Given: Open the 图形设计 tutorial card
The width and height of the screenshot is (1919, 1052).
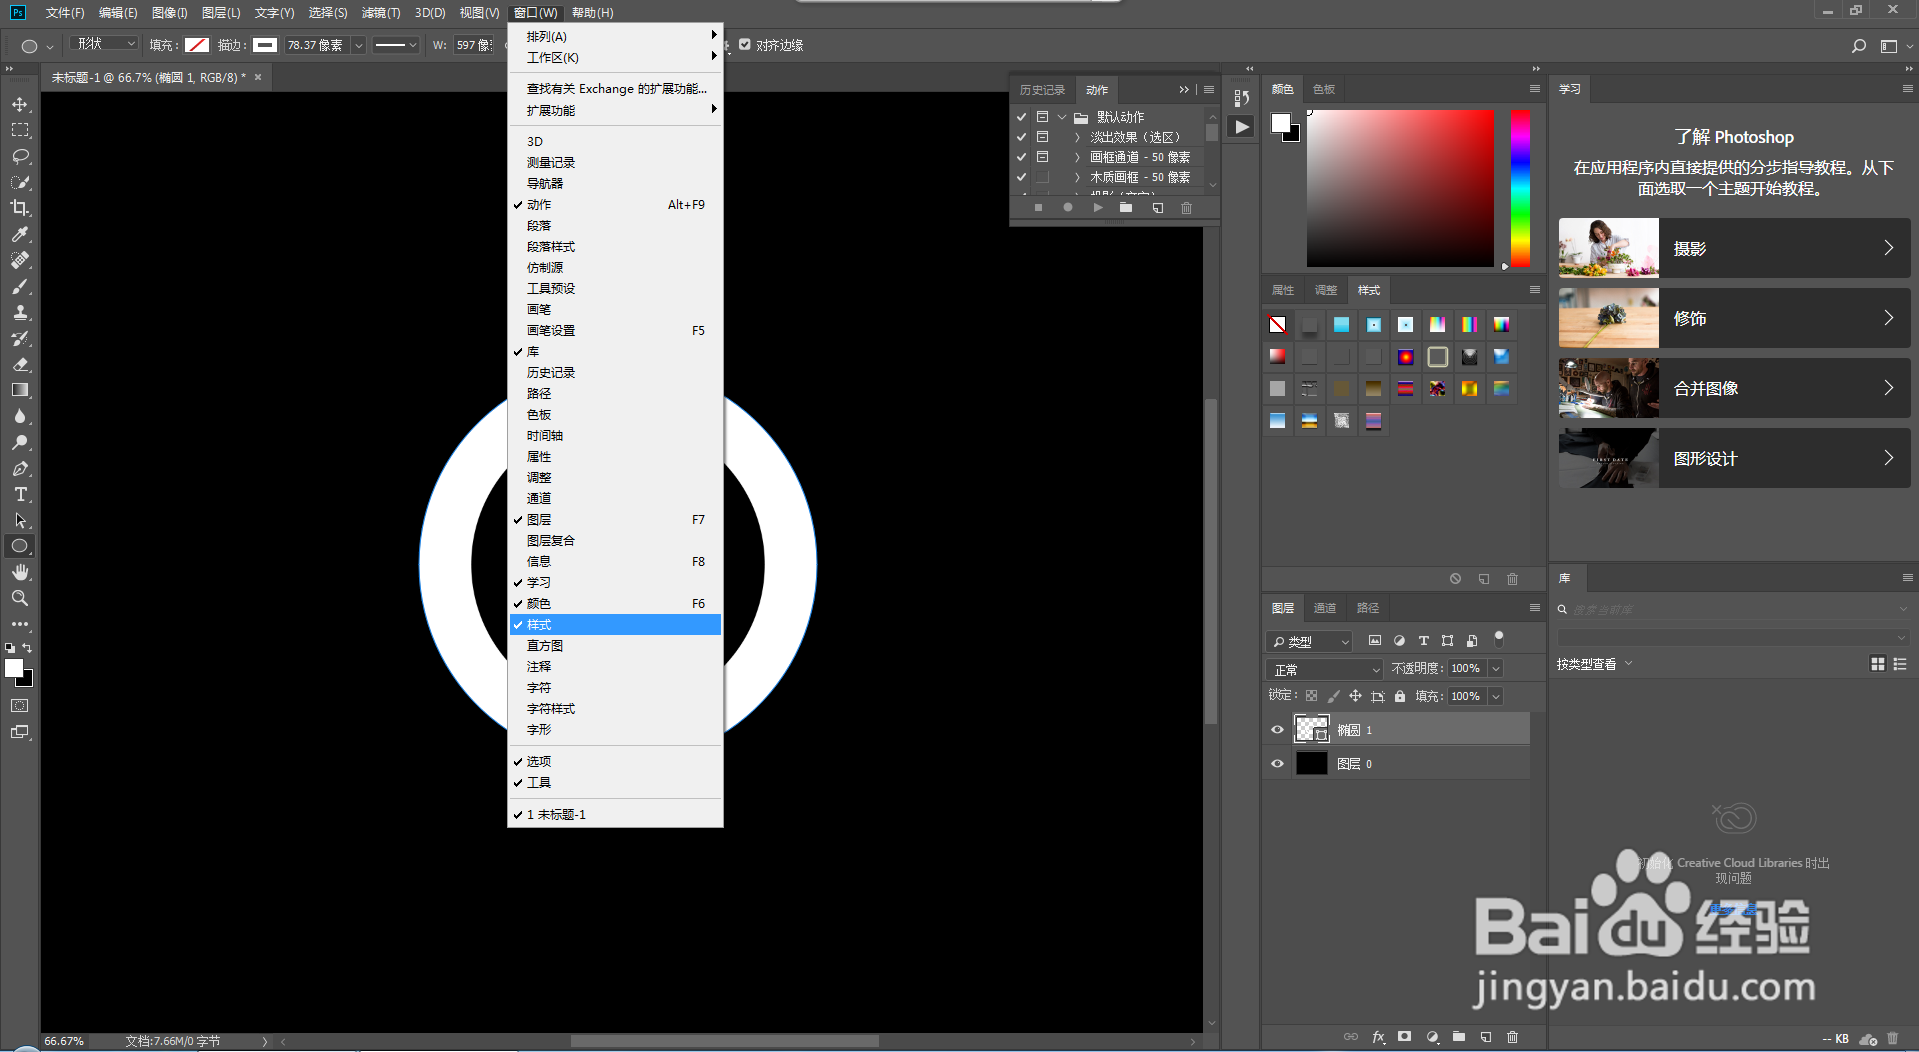Looking at the screenshot, I should (x=1734, y=458).
